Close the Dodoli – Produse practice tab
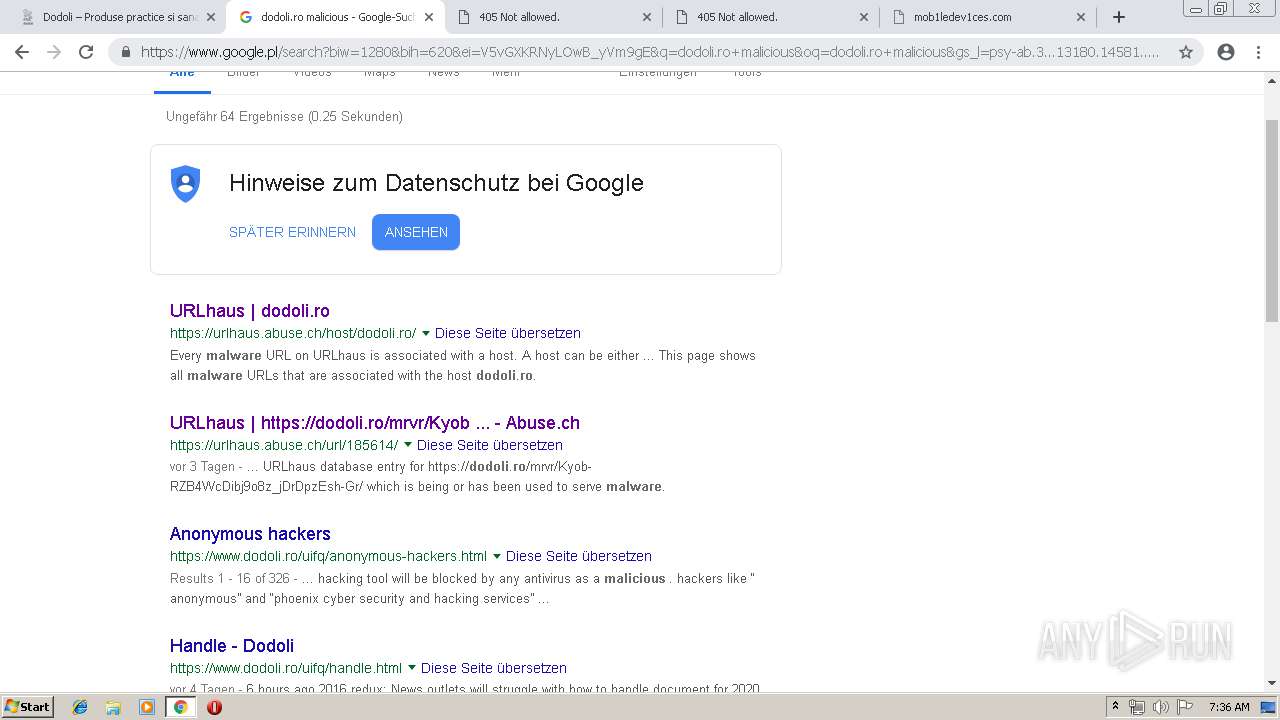The image size is (1280, 720). 210,17
